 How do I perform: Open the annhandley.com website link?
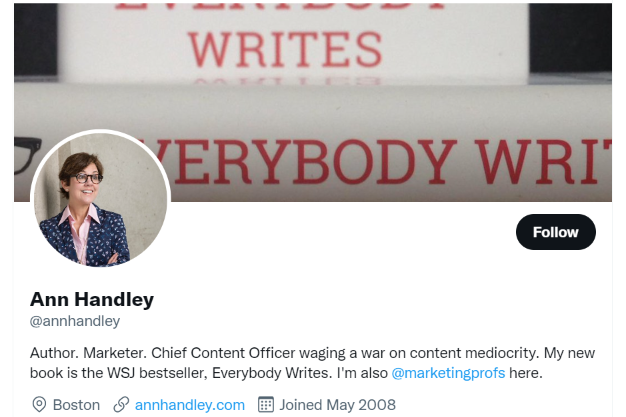(190, 405)
